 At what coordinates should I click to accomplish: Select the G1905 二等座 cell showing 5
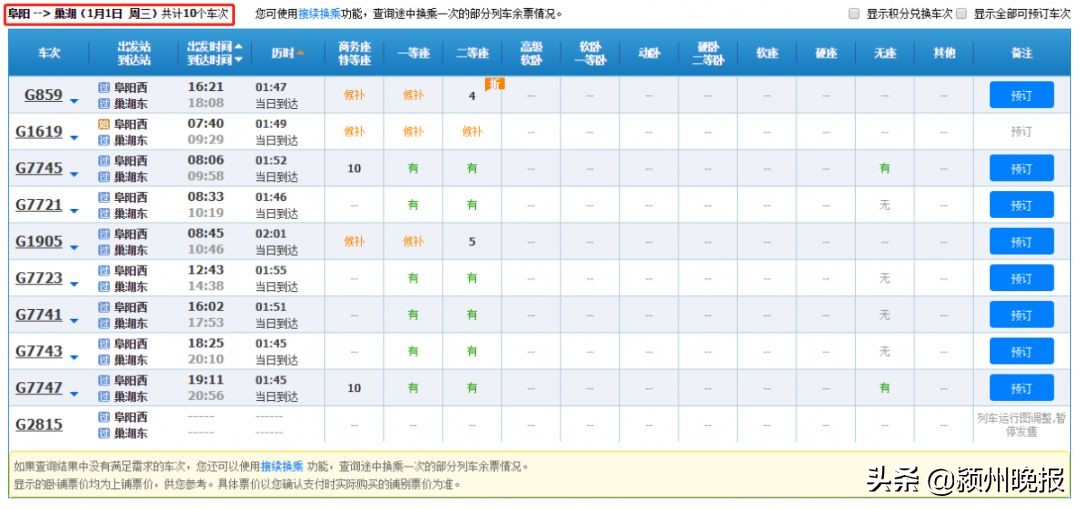pos(472,242)
